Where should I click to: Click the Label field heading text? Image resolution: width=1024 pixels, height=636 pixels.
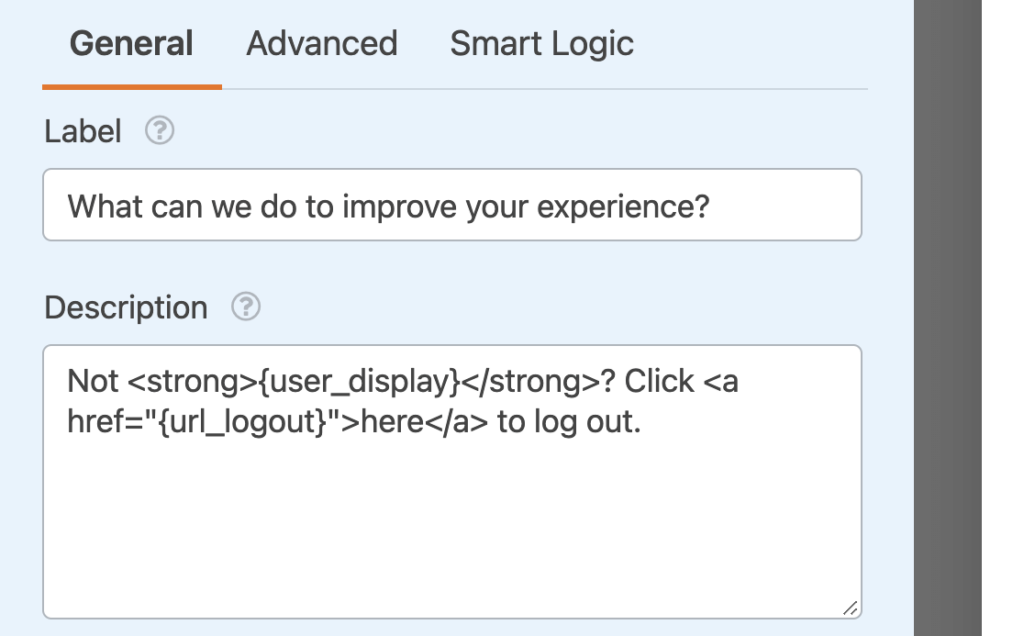(x=82, y=130)
